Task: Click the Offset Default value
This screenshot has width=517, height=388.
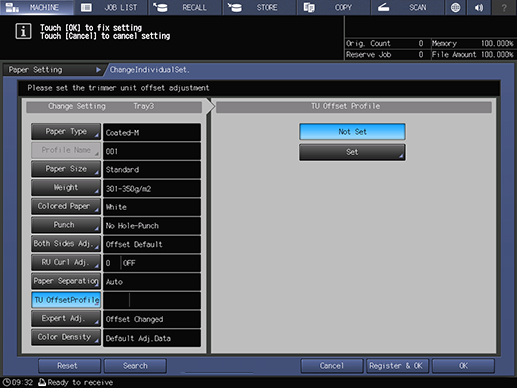Action: [152, 244]
